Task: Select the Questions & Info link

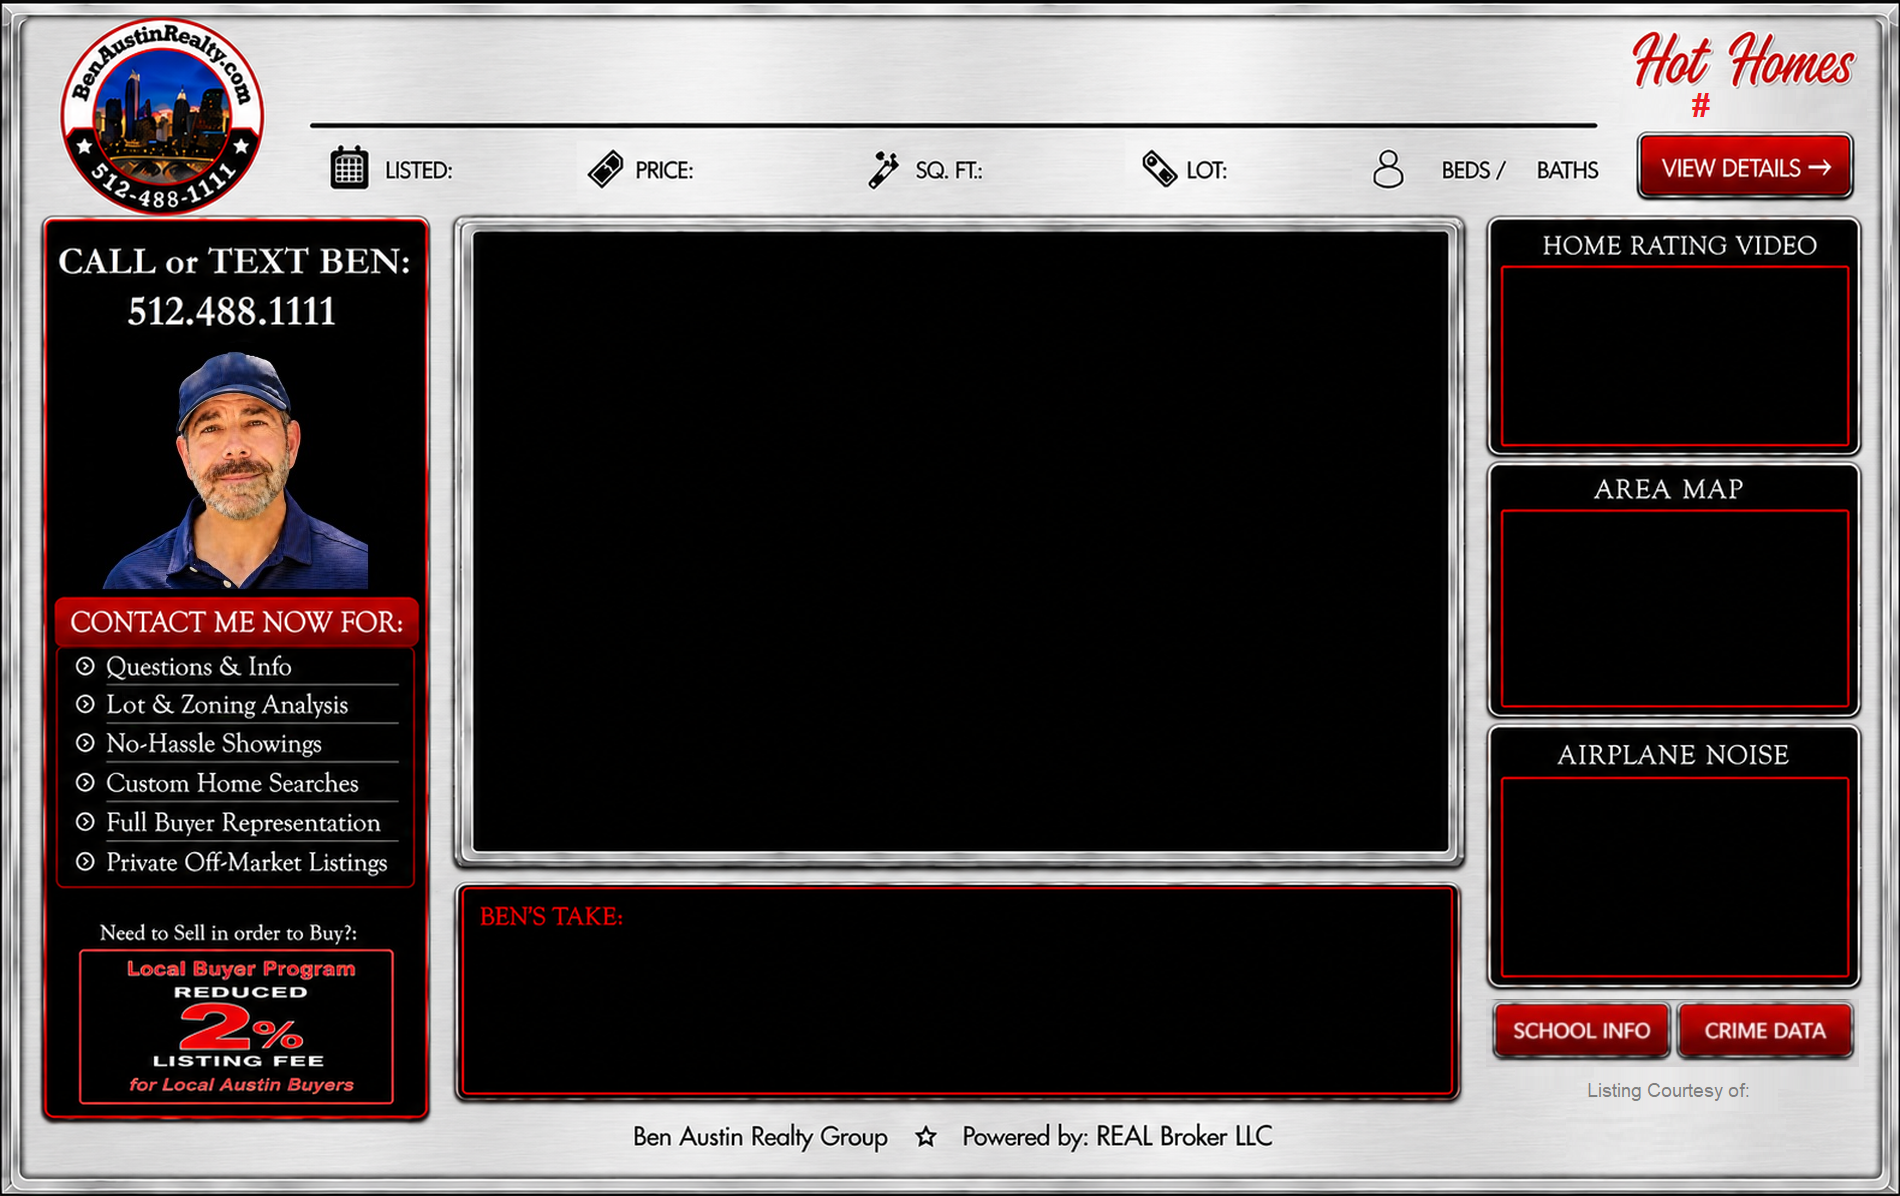Action: point(198,666)
